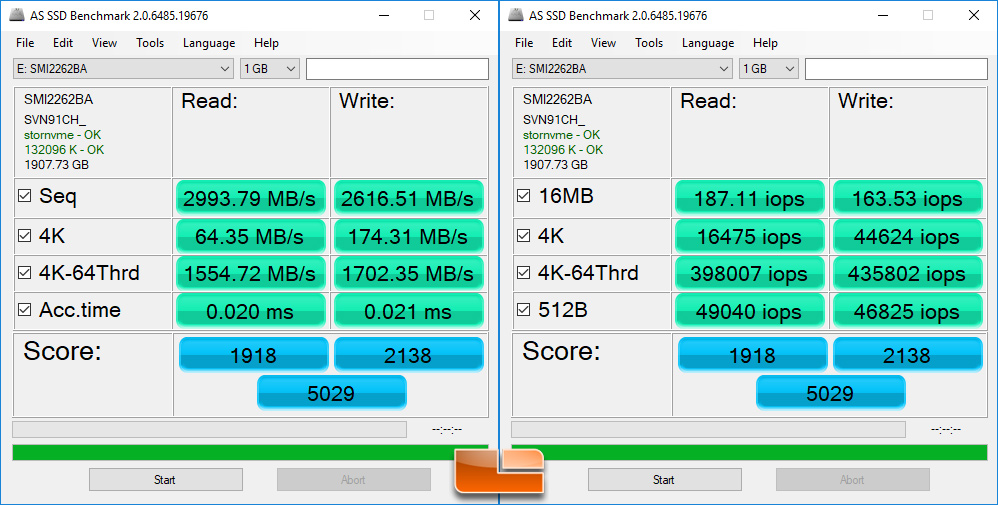The image size is (998, 505).
Task: Toggle the 4K checkbox in left window
Action: (x=24, y=236)
